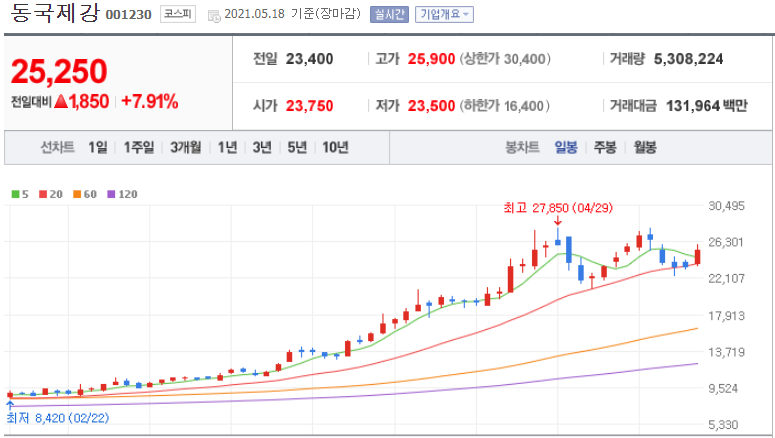Screen dimensions: 775x438
Task: Click the current price 25,250
Action: [59, 72]
